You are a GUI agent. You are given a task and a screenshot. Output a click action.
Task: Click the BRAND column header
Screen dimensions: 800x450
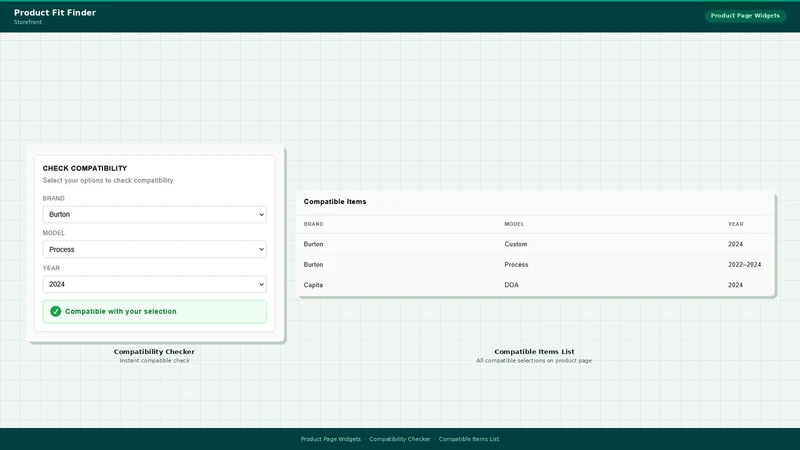313,224
